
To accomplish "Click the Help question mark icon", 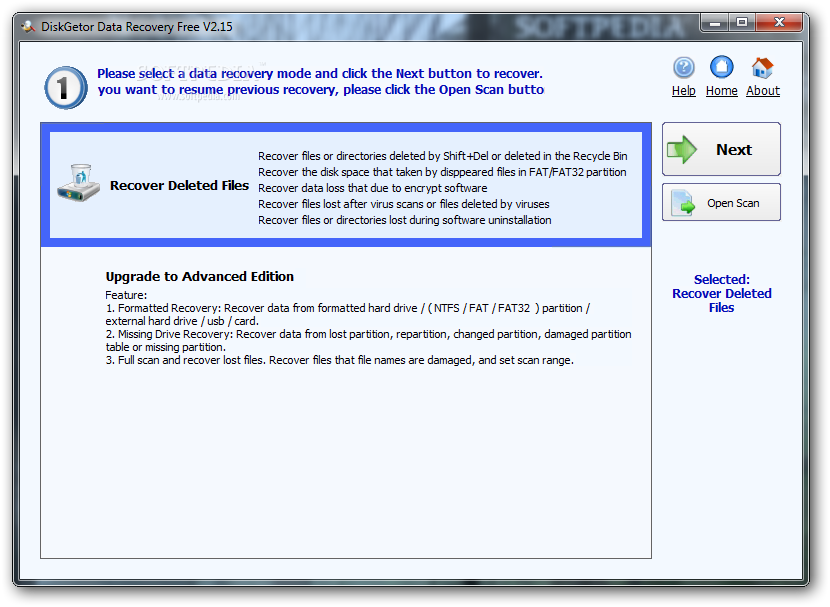I will click(683, 68).
